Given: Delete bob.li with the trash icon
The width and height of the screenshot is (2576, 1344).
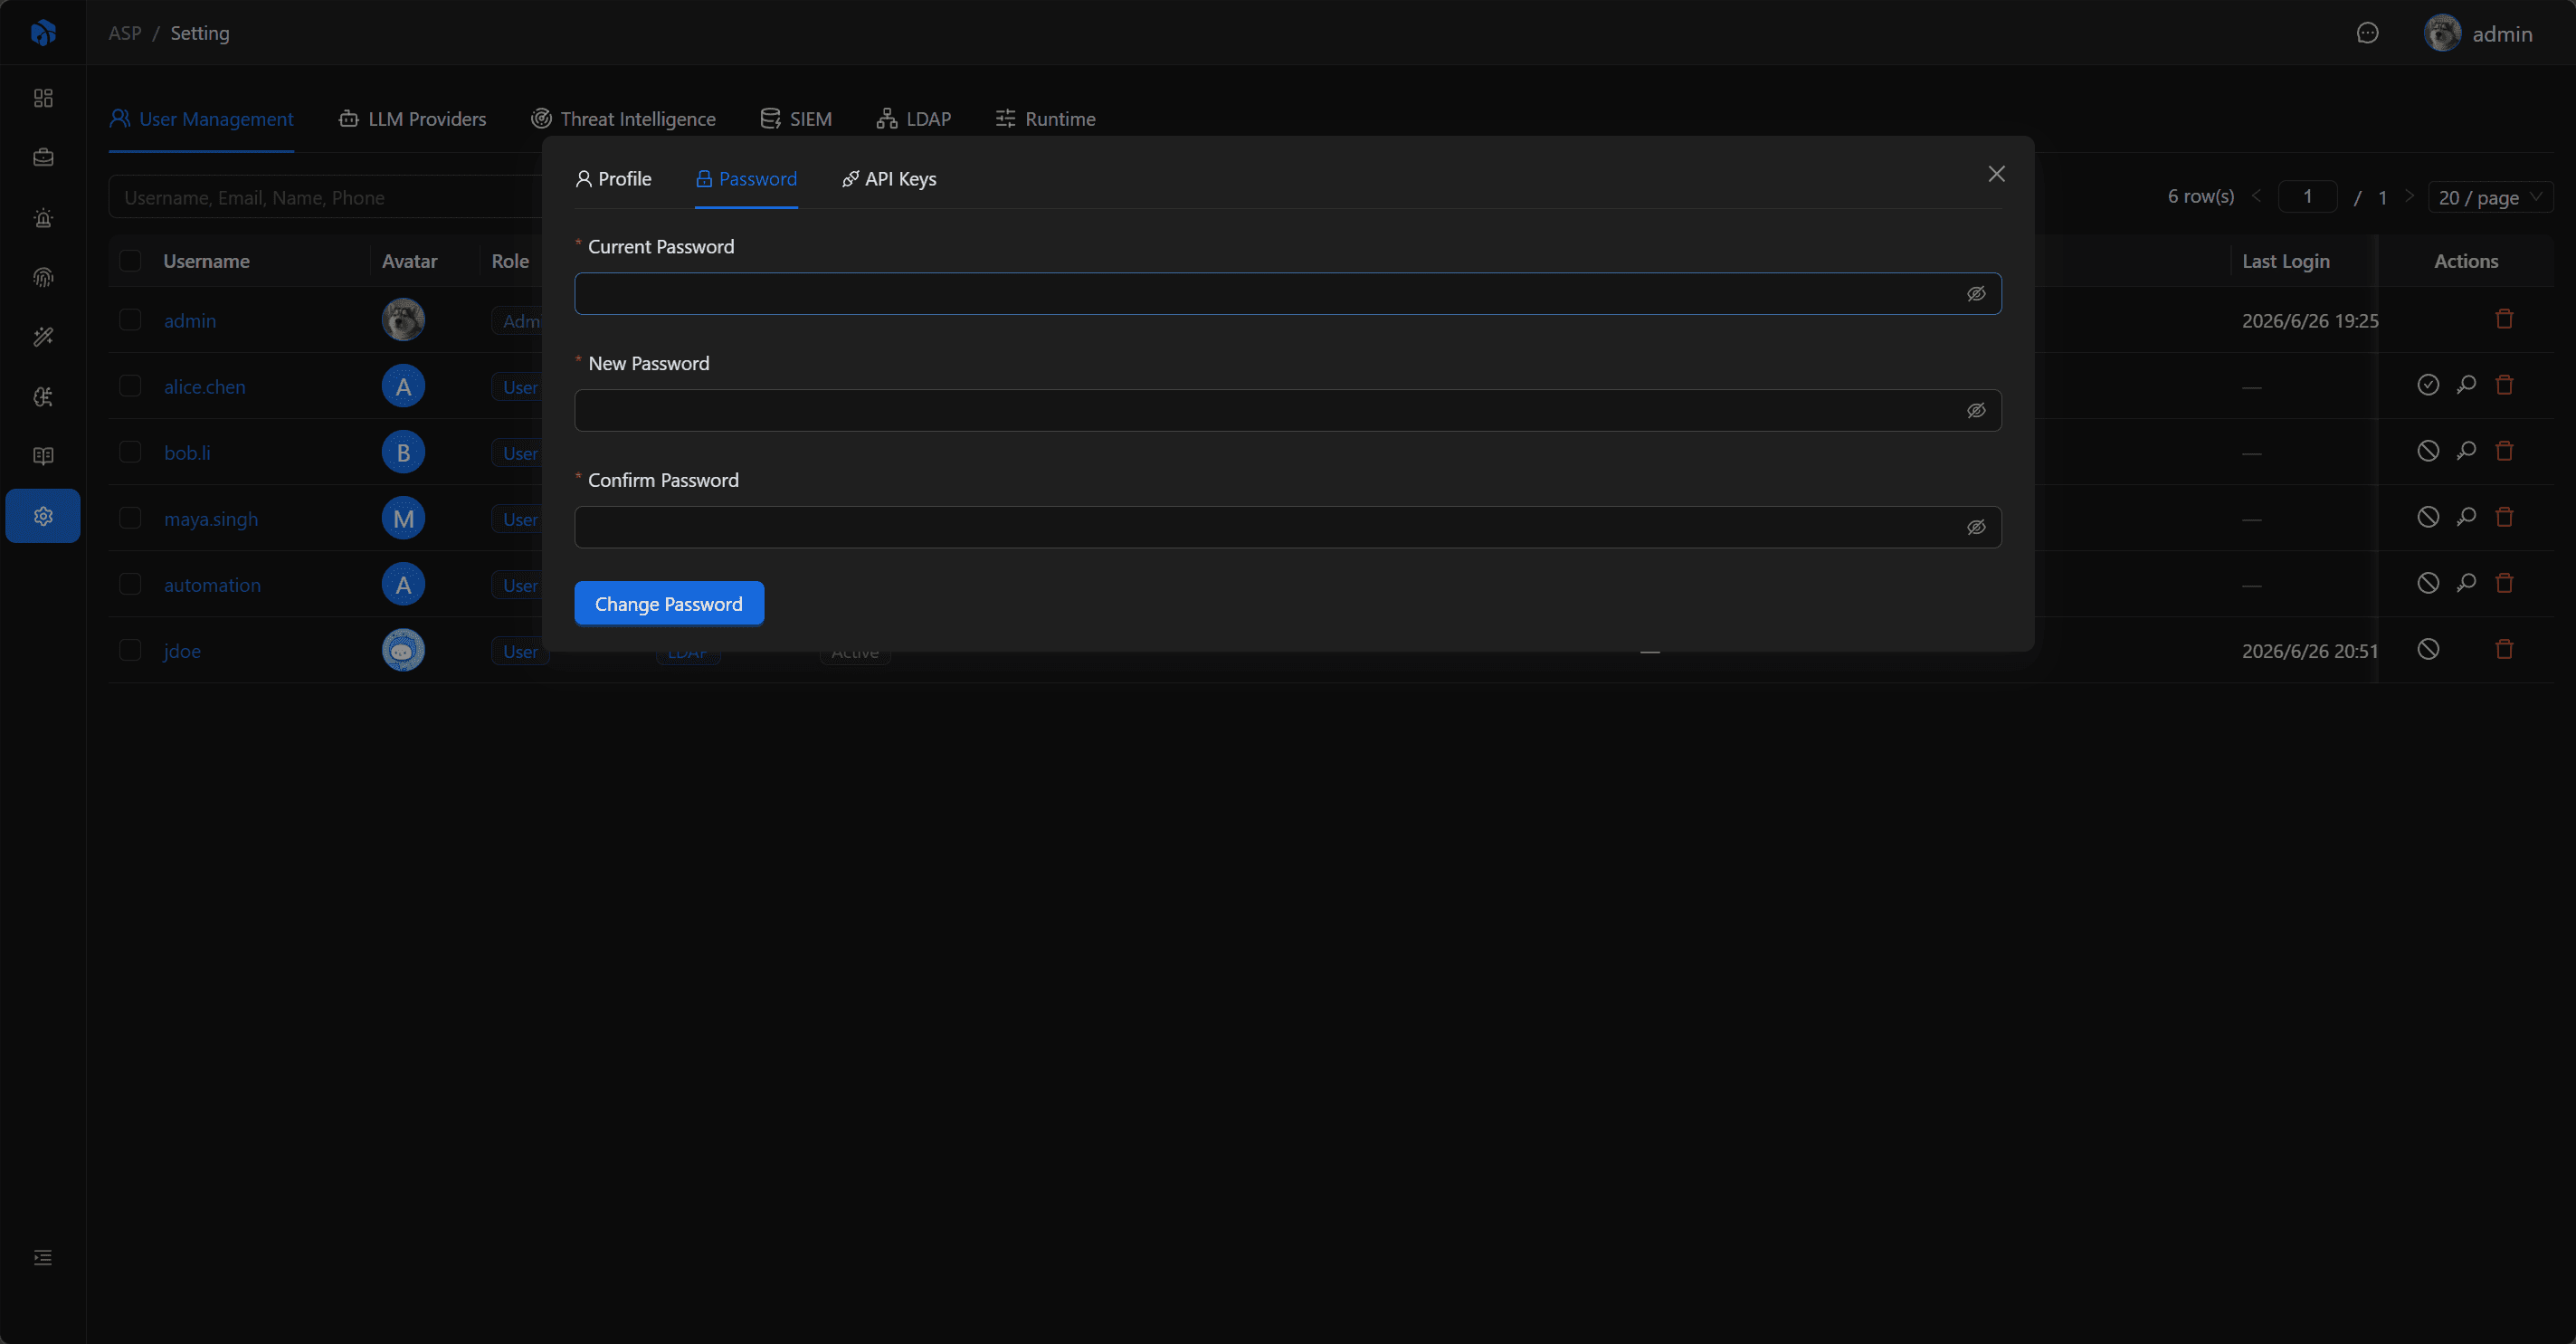Looking at the screenshot, I should tap(2504, 451).
